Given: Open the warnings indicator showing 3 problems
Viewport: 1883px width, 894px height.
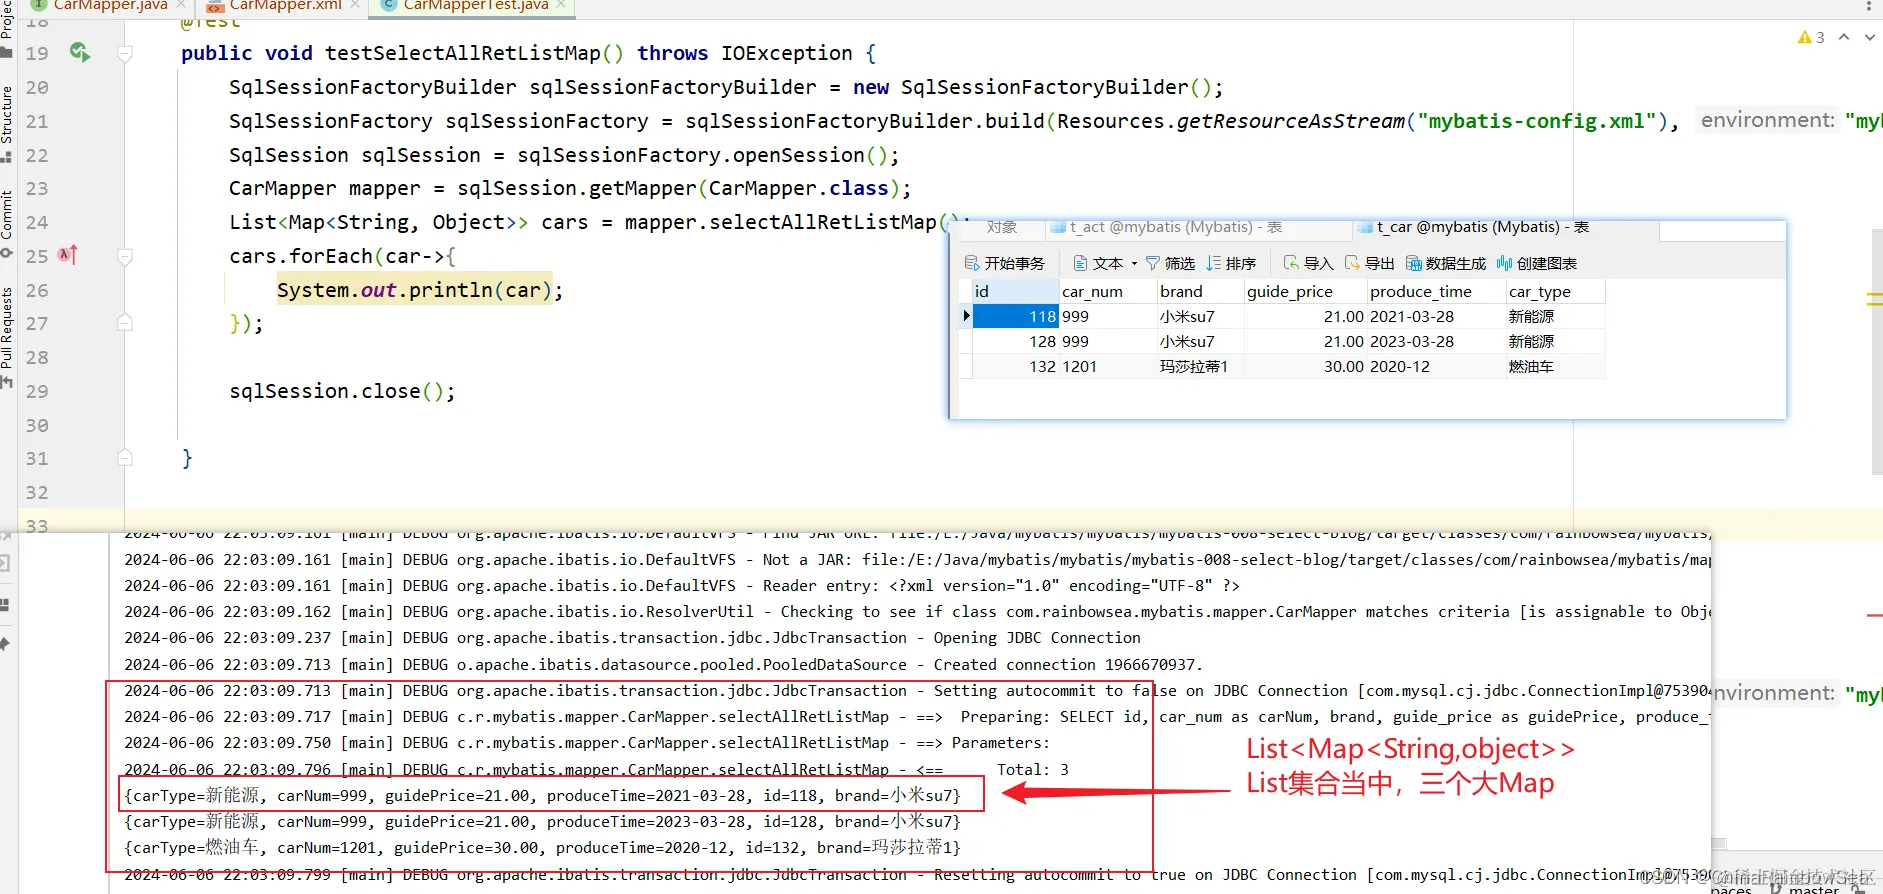Looking at the screenshot, I should (1811, 37).
